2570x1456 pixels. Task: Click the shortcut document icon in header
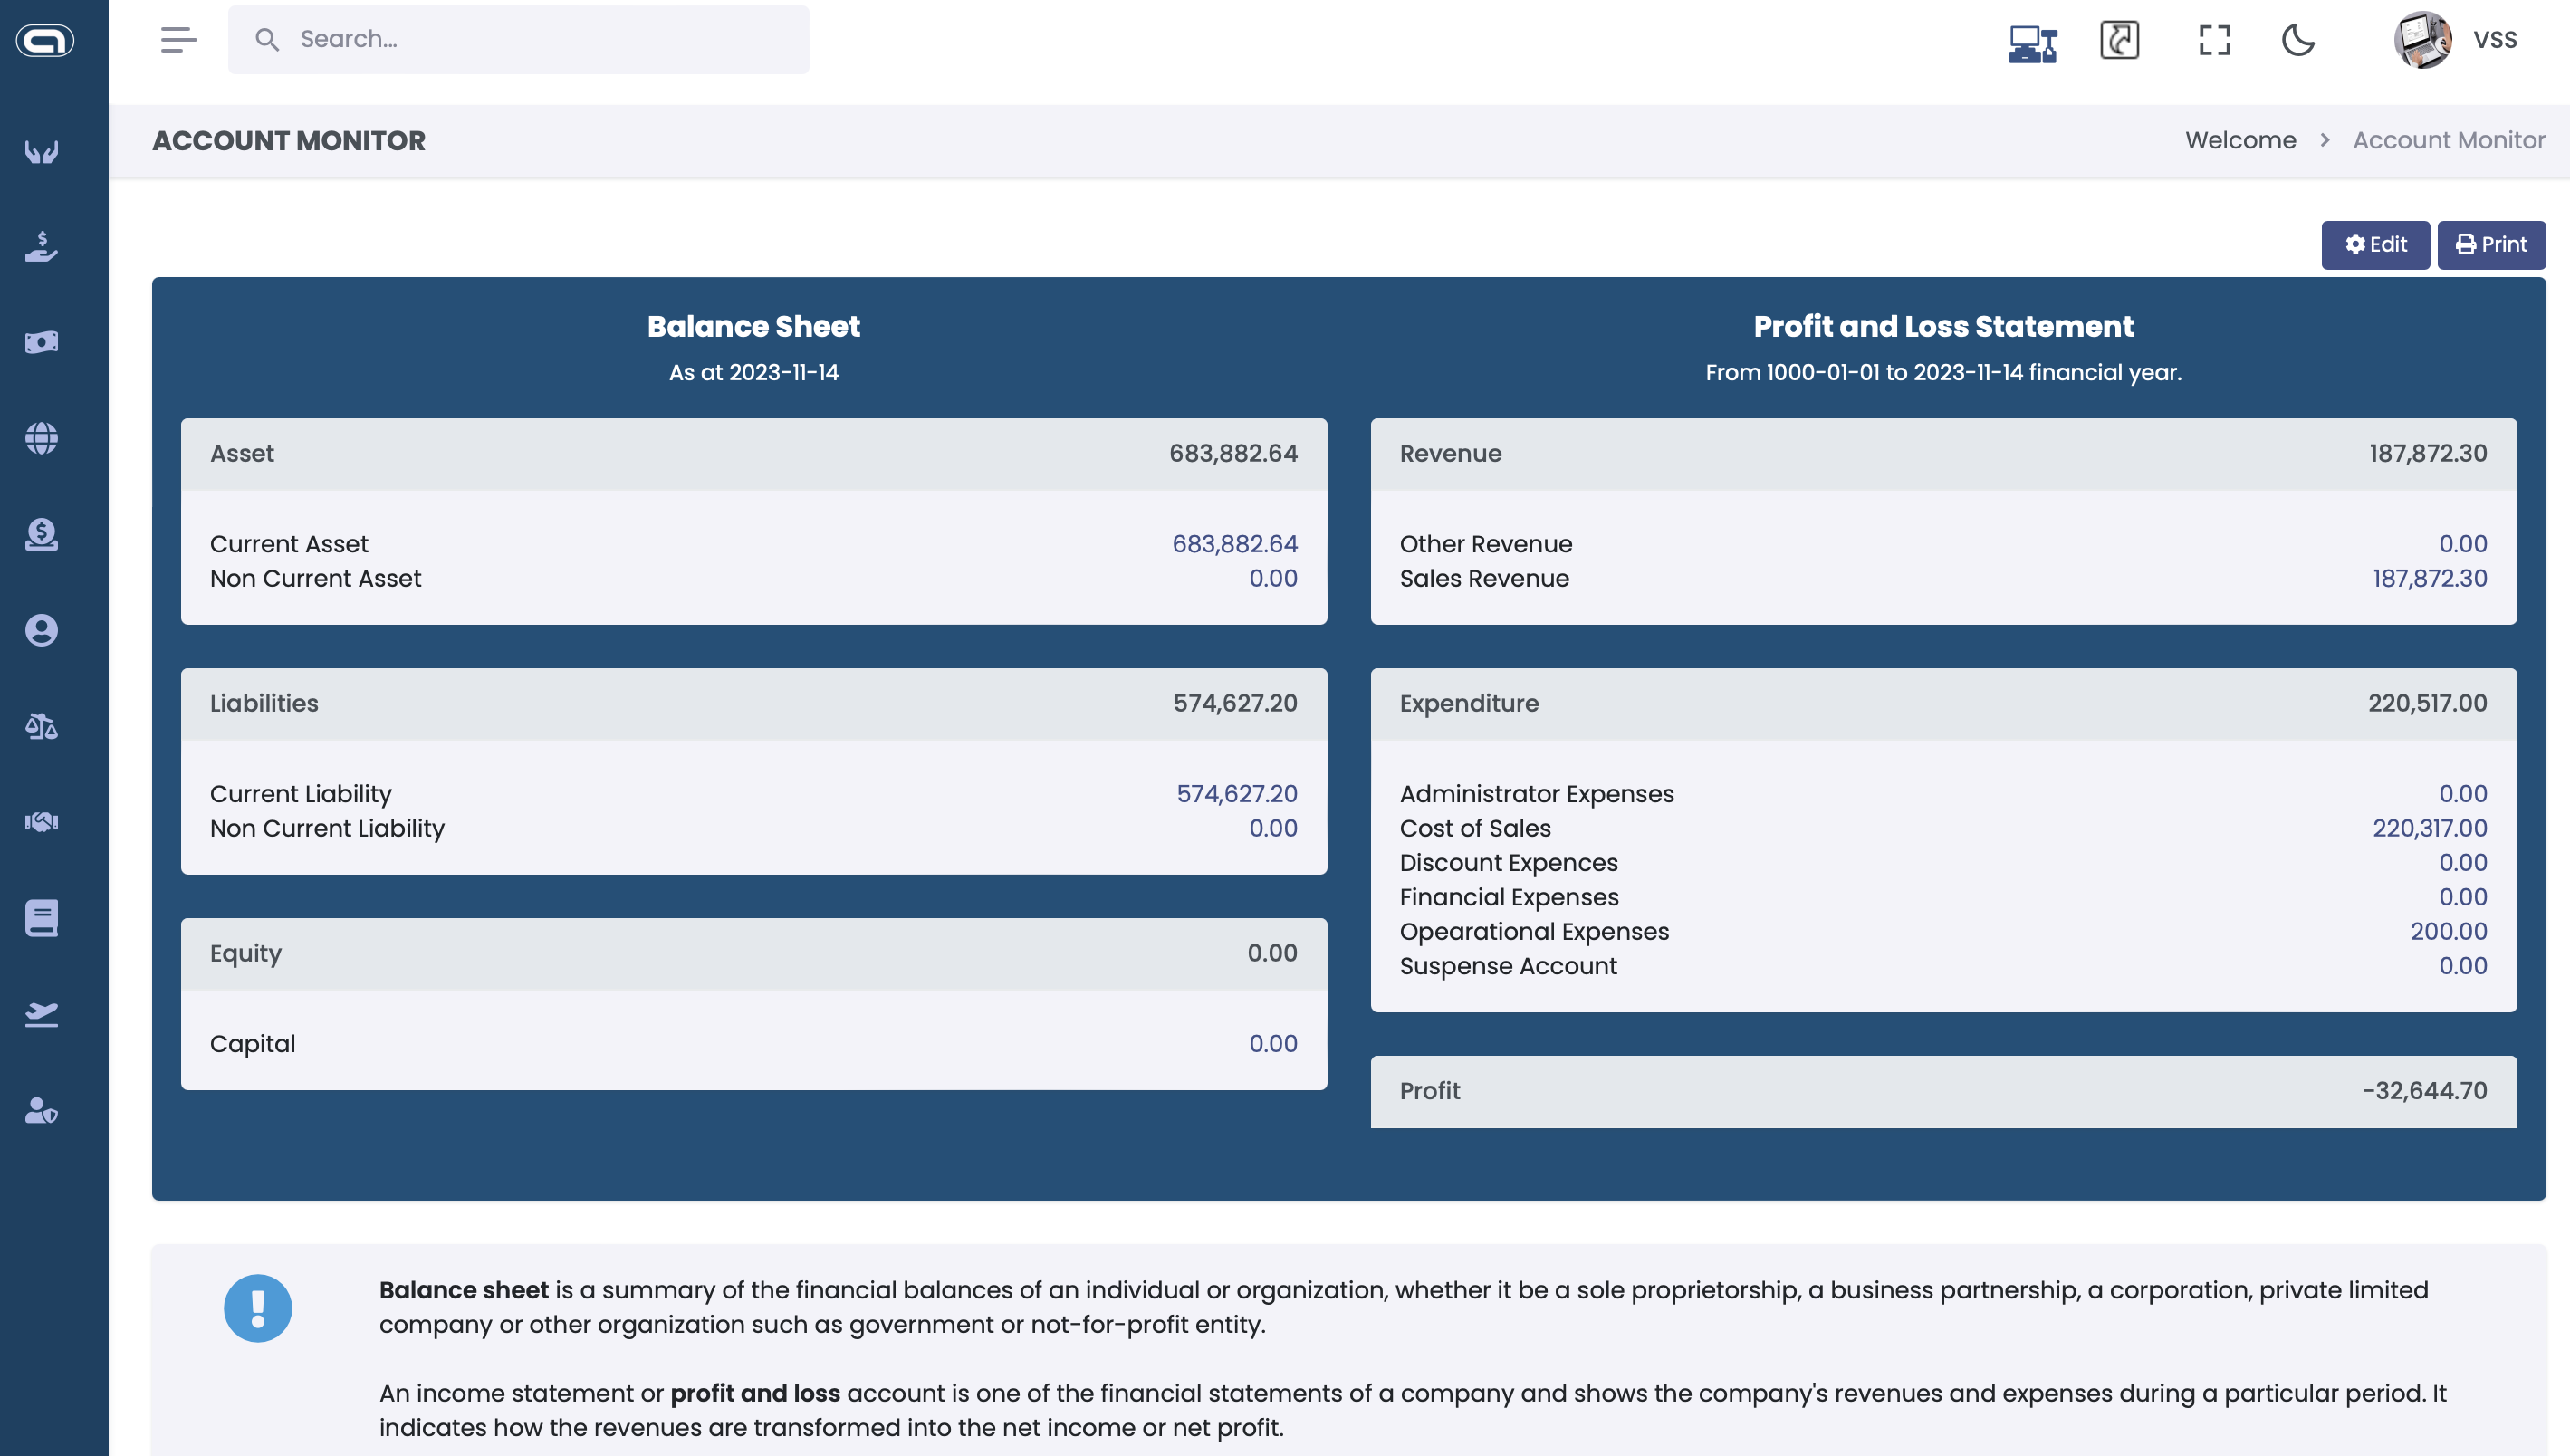(x=2119, y=40)
